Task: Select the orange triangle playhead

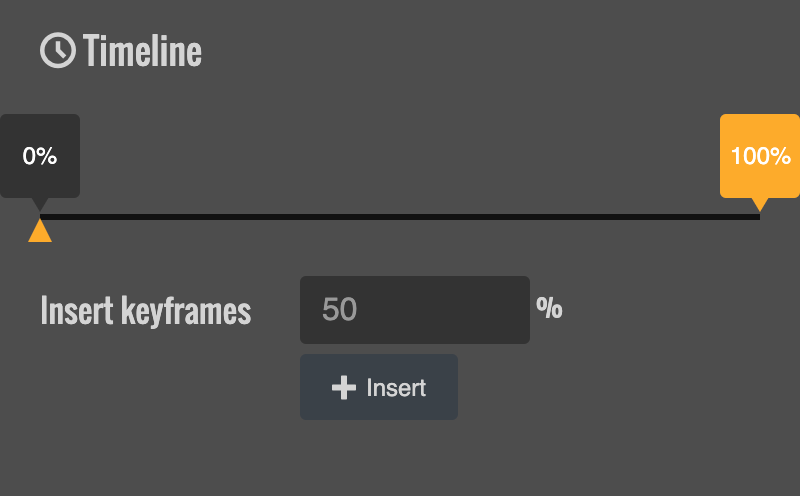Action: pyautogui.click(x=40, y=232)
